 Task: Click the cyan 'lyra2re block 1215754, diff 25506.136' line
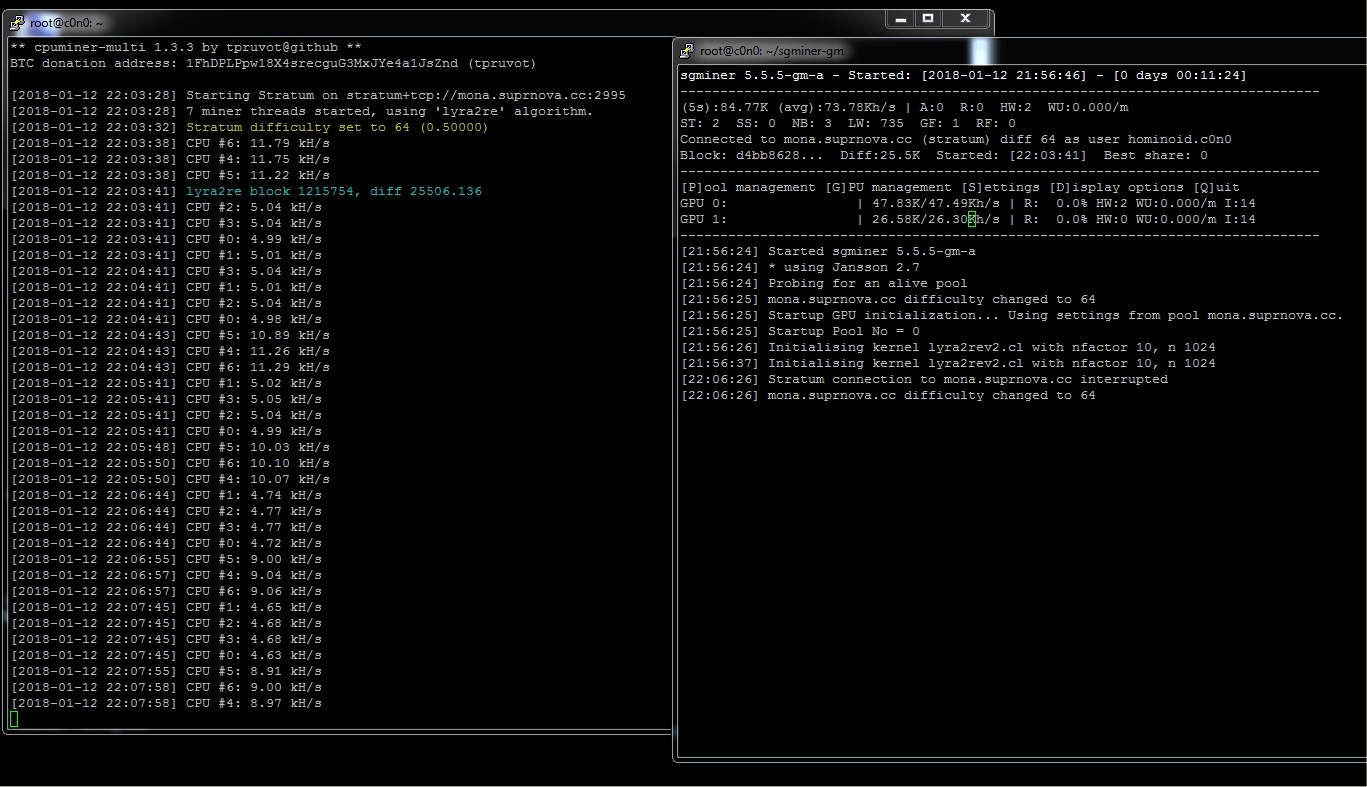246,191
